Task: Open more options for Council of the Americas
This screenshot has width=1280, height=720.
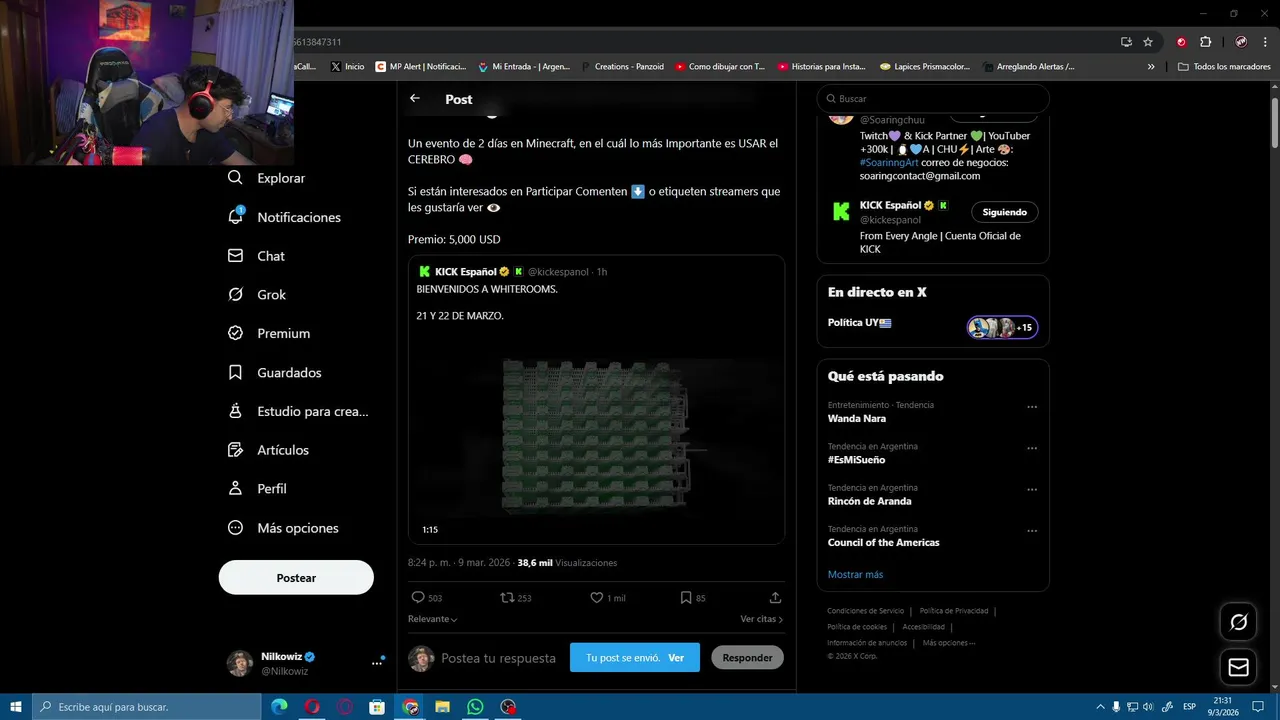Action: [x=1032, y=531]
